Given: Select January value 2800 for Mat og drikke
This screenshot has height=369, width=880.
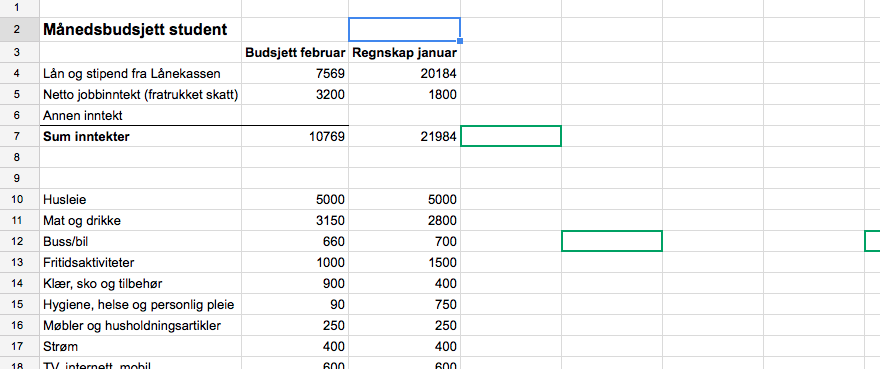Looking at the screenshot, I should click(x=404, y=220).
